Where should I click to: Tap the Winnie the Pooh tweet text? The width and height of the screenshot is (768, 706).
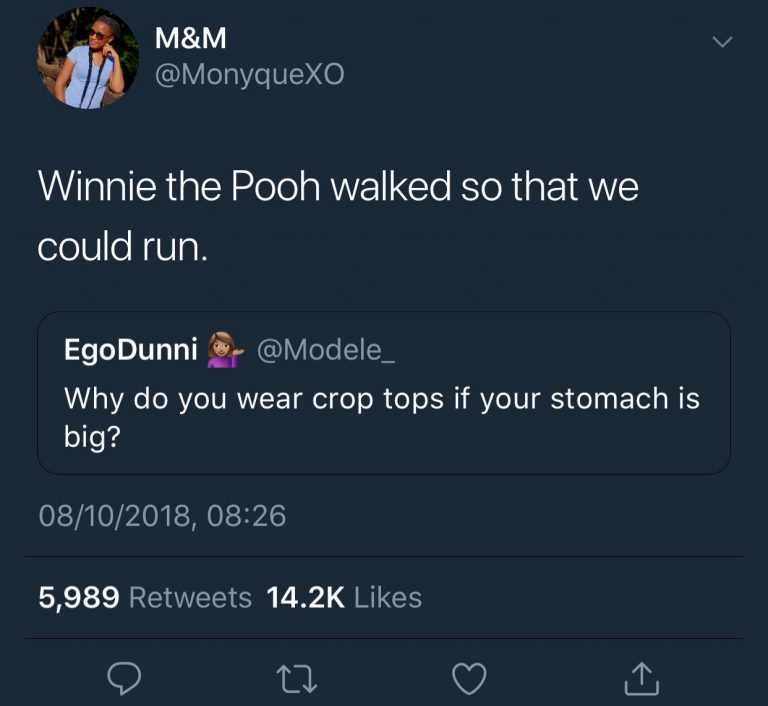[x=338, y=216]
